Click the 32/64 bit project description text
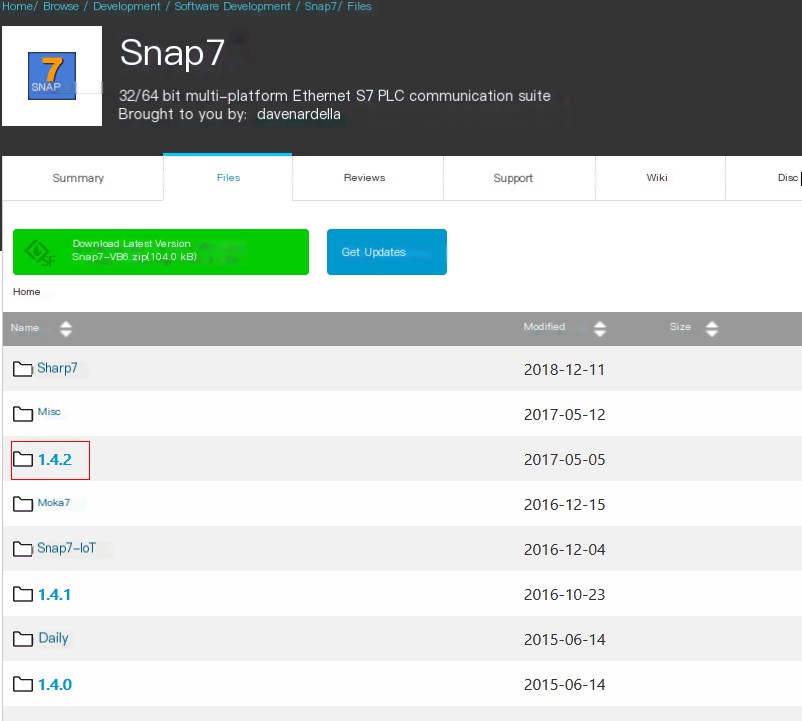Image resolution: width=802 pixels, height=721 pixels. 335,96
